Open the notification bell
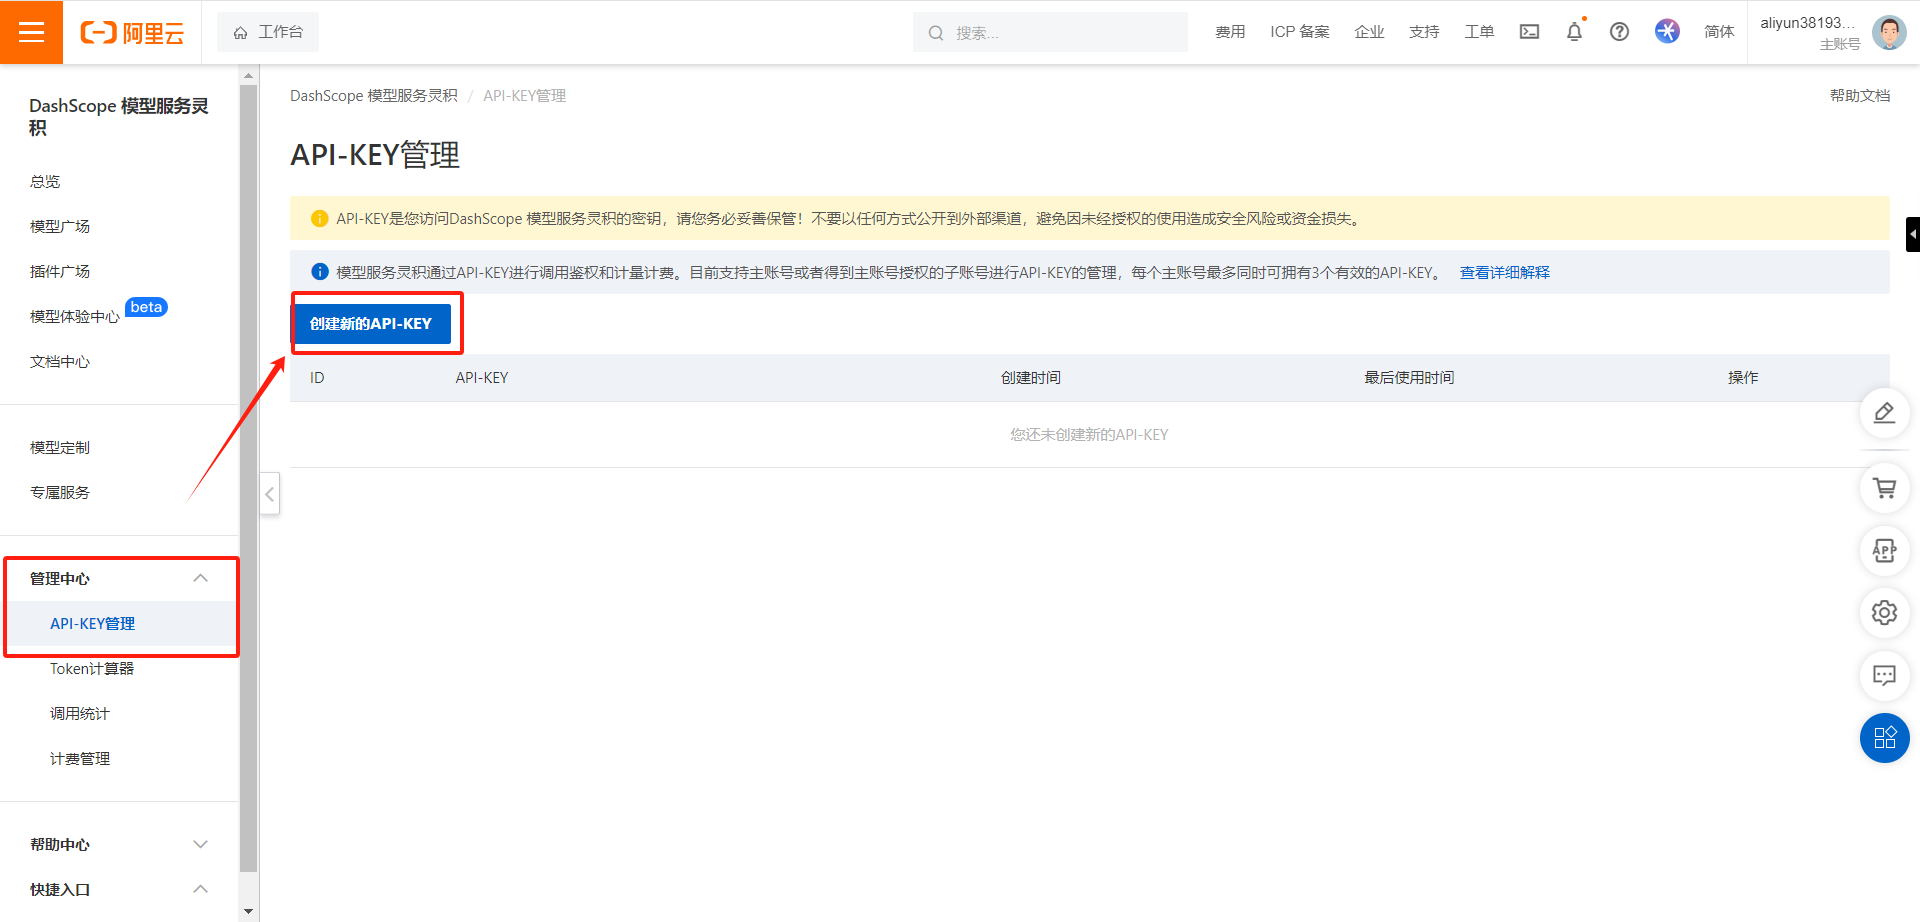1920x922 pixels. pos(1574,32)
